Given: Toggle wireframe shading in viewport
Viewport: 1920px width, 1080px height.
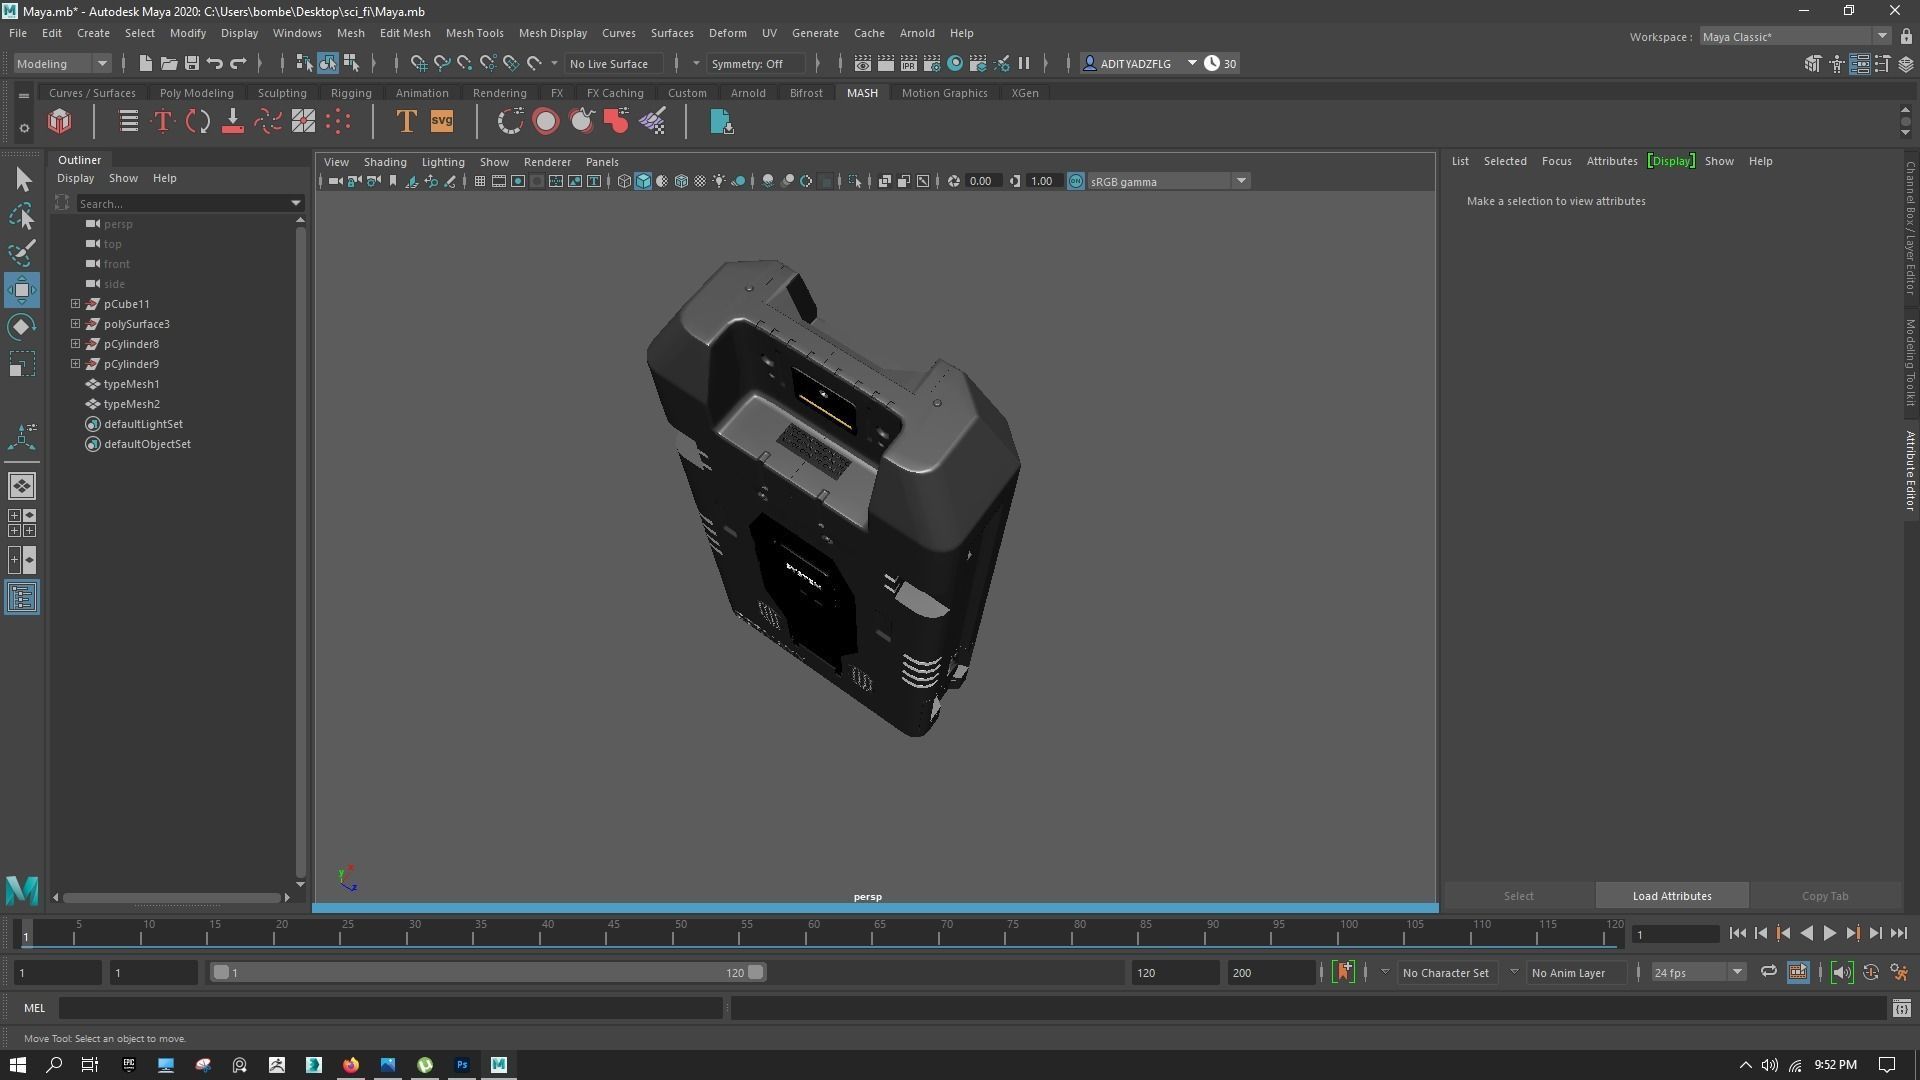Looking at the screenshot, I should click(x=624, y=181).
